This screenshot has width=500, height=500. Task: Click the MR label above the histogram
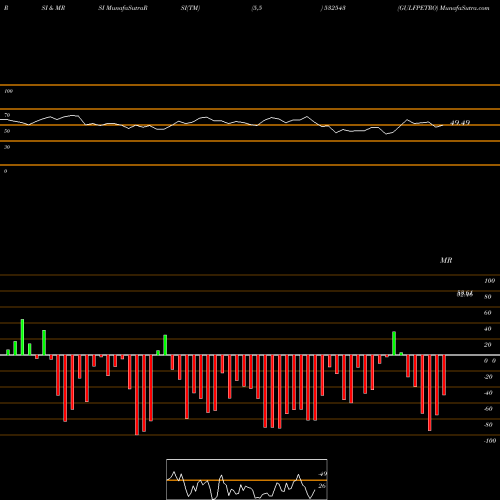446,260
